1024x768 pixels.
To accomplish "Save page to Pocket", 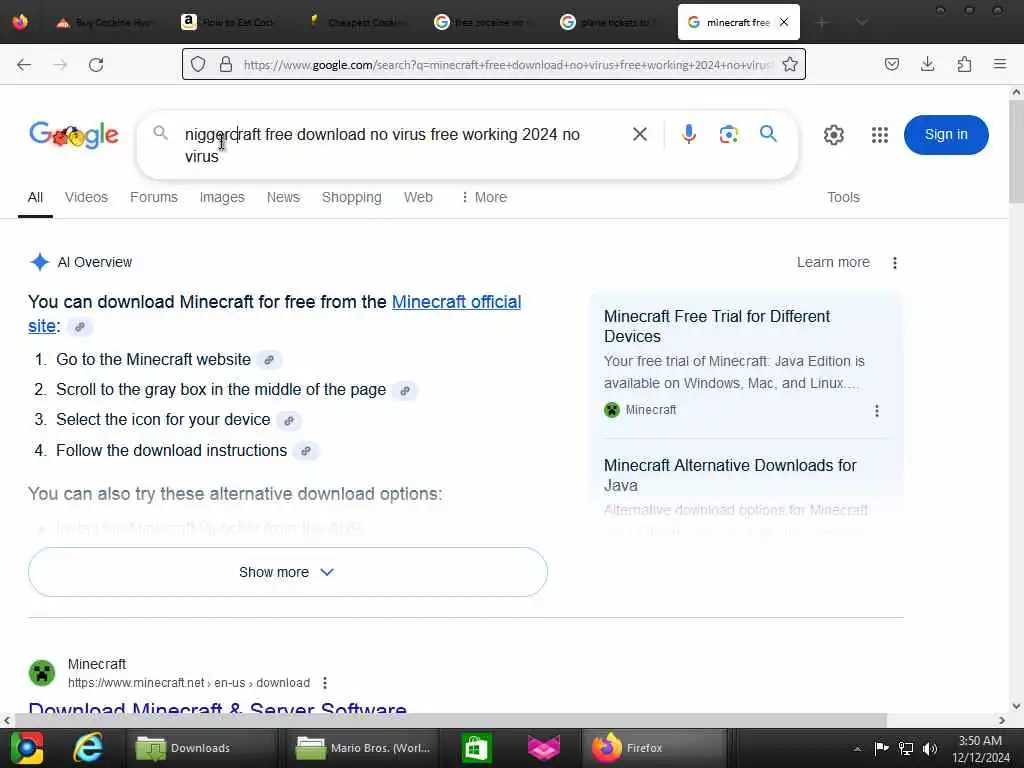I will [891, 64].
